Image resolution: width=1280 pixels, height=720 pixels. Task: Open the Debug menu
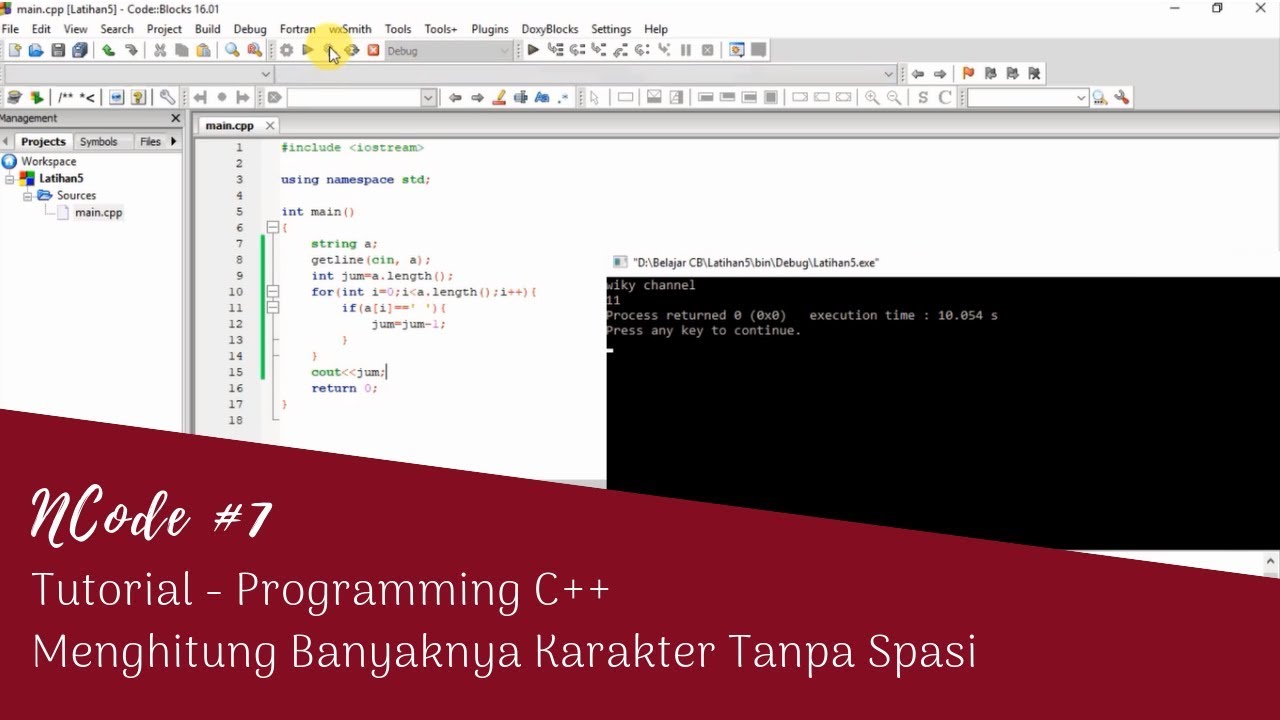click(250, 29)
